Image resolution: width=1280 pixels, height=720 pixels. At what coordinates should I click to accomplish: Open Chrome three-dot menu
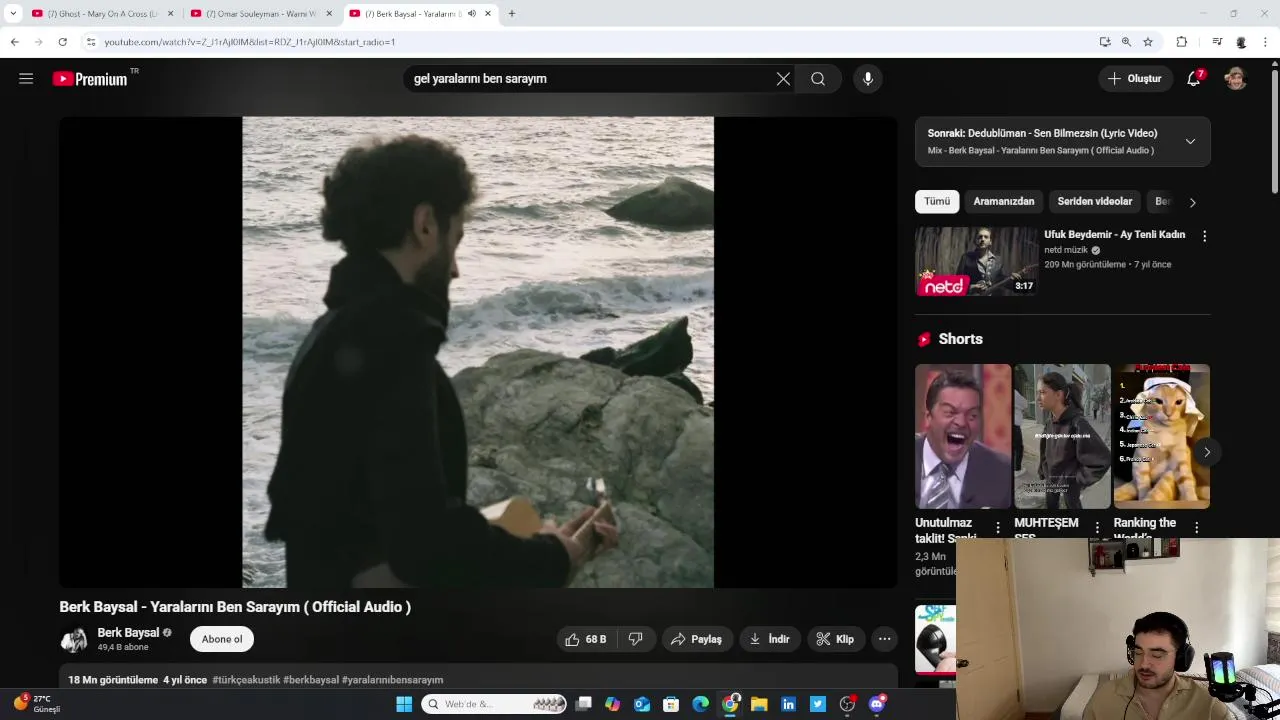click(1266, 42)
